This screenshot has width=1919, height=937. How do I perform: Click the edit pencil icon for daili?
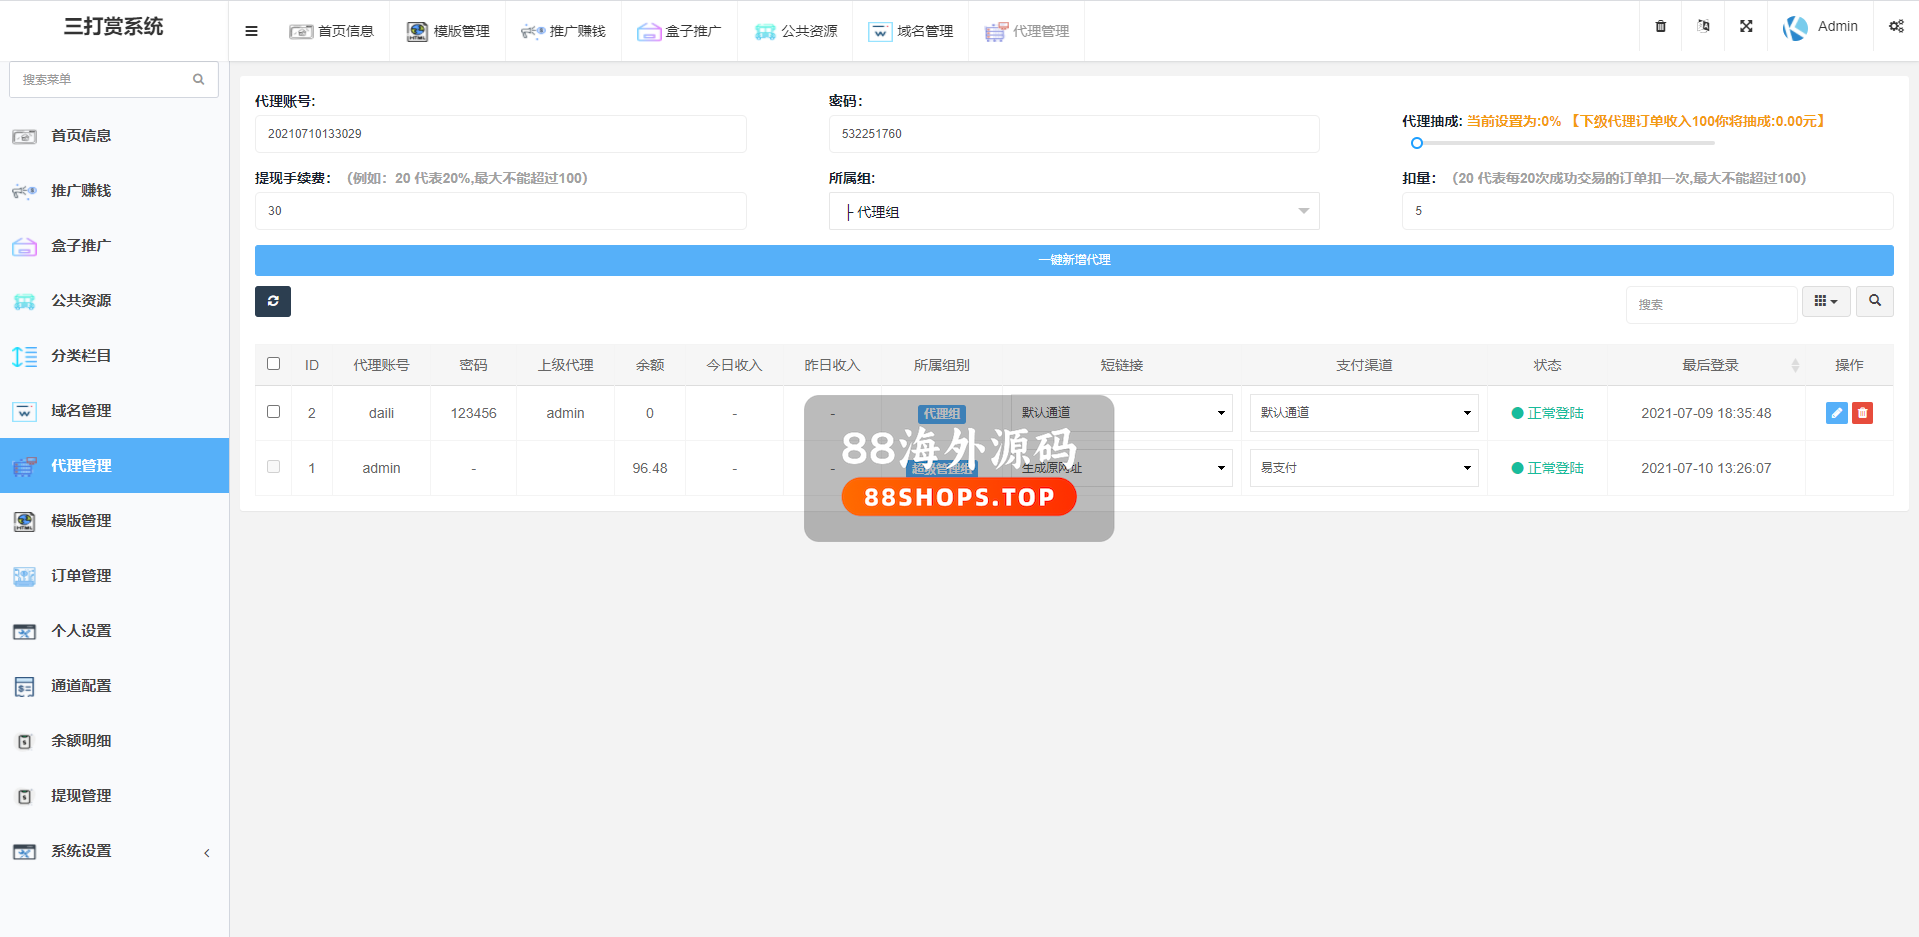1836,413
